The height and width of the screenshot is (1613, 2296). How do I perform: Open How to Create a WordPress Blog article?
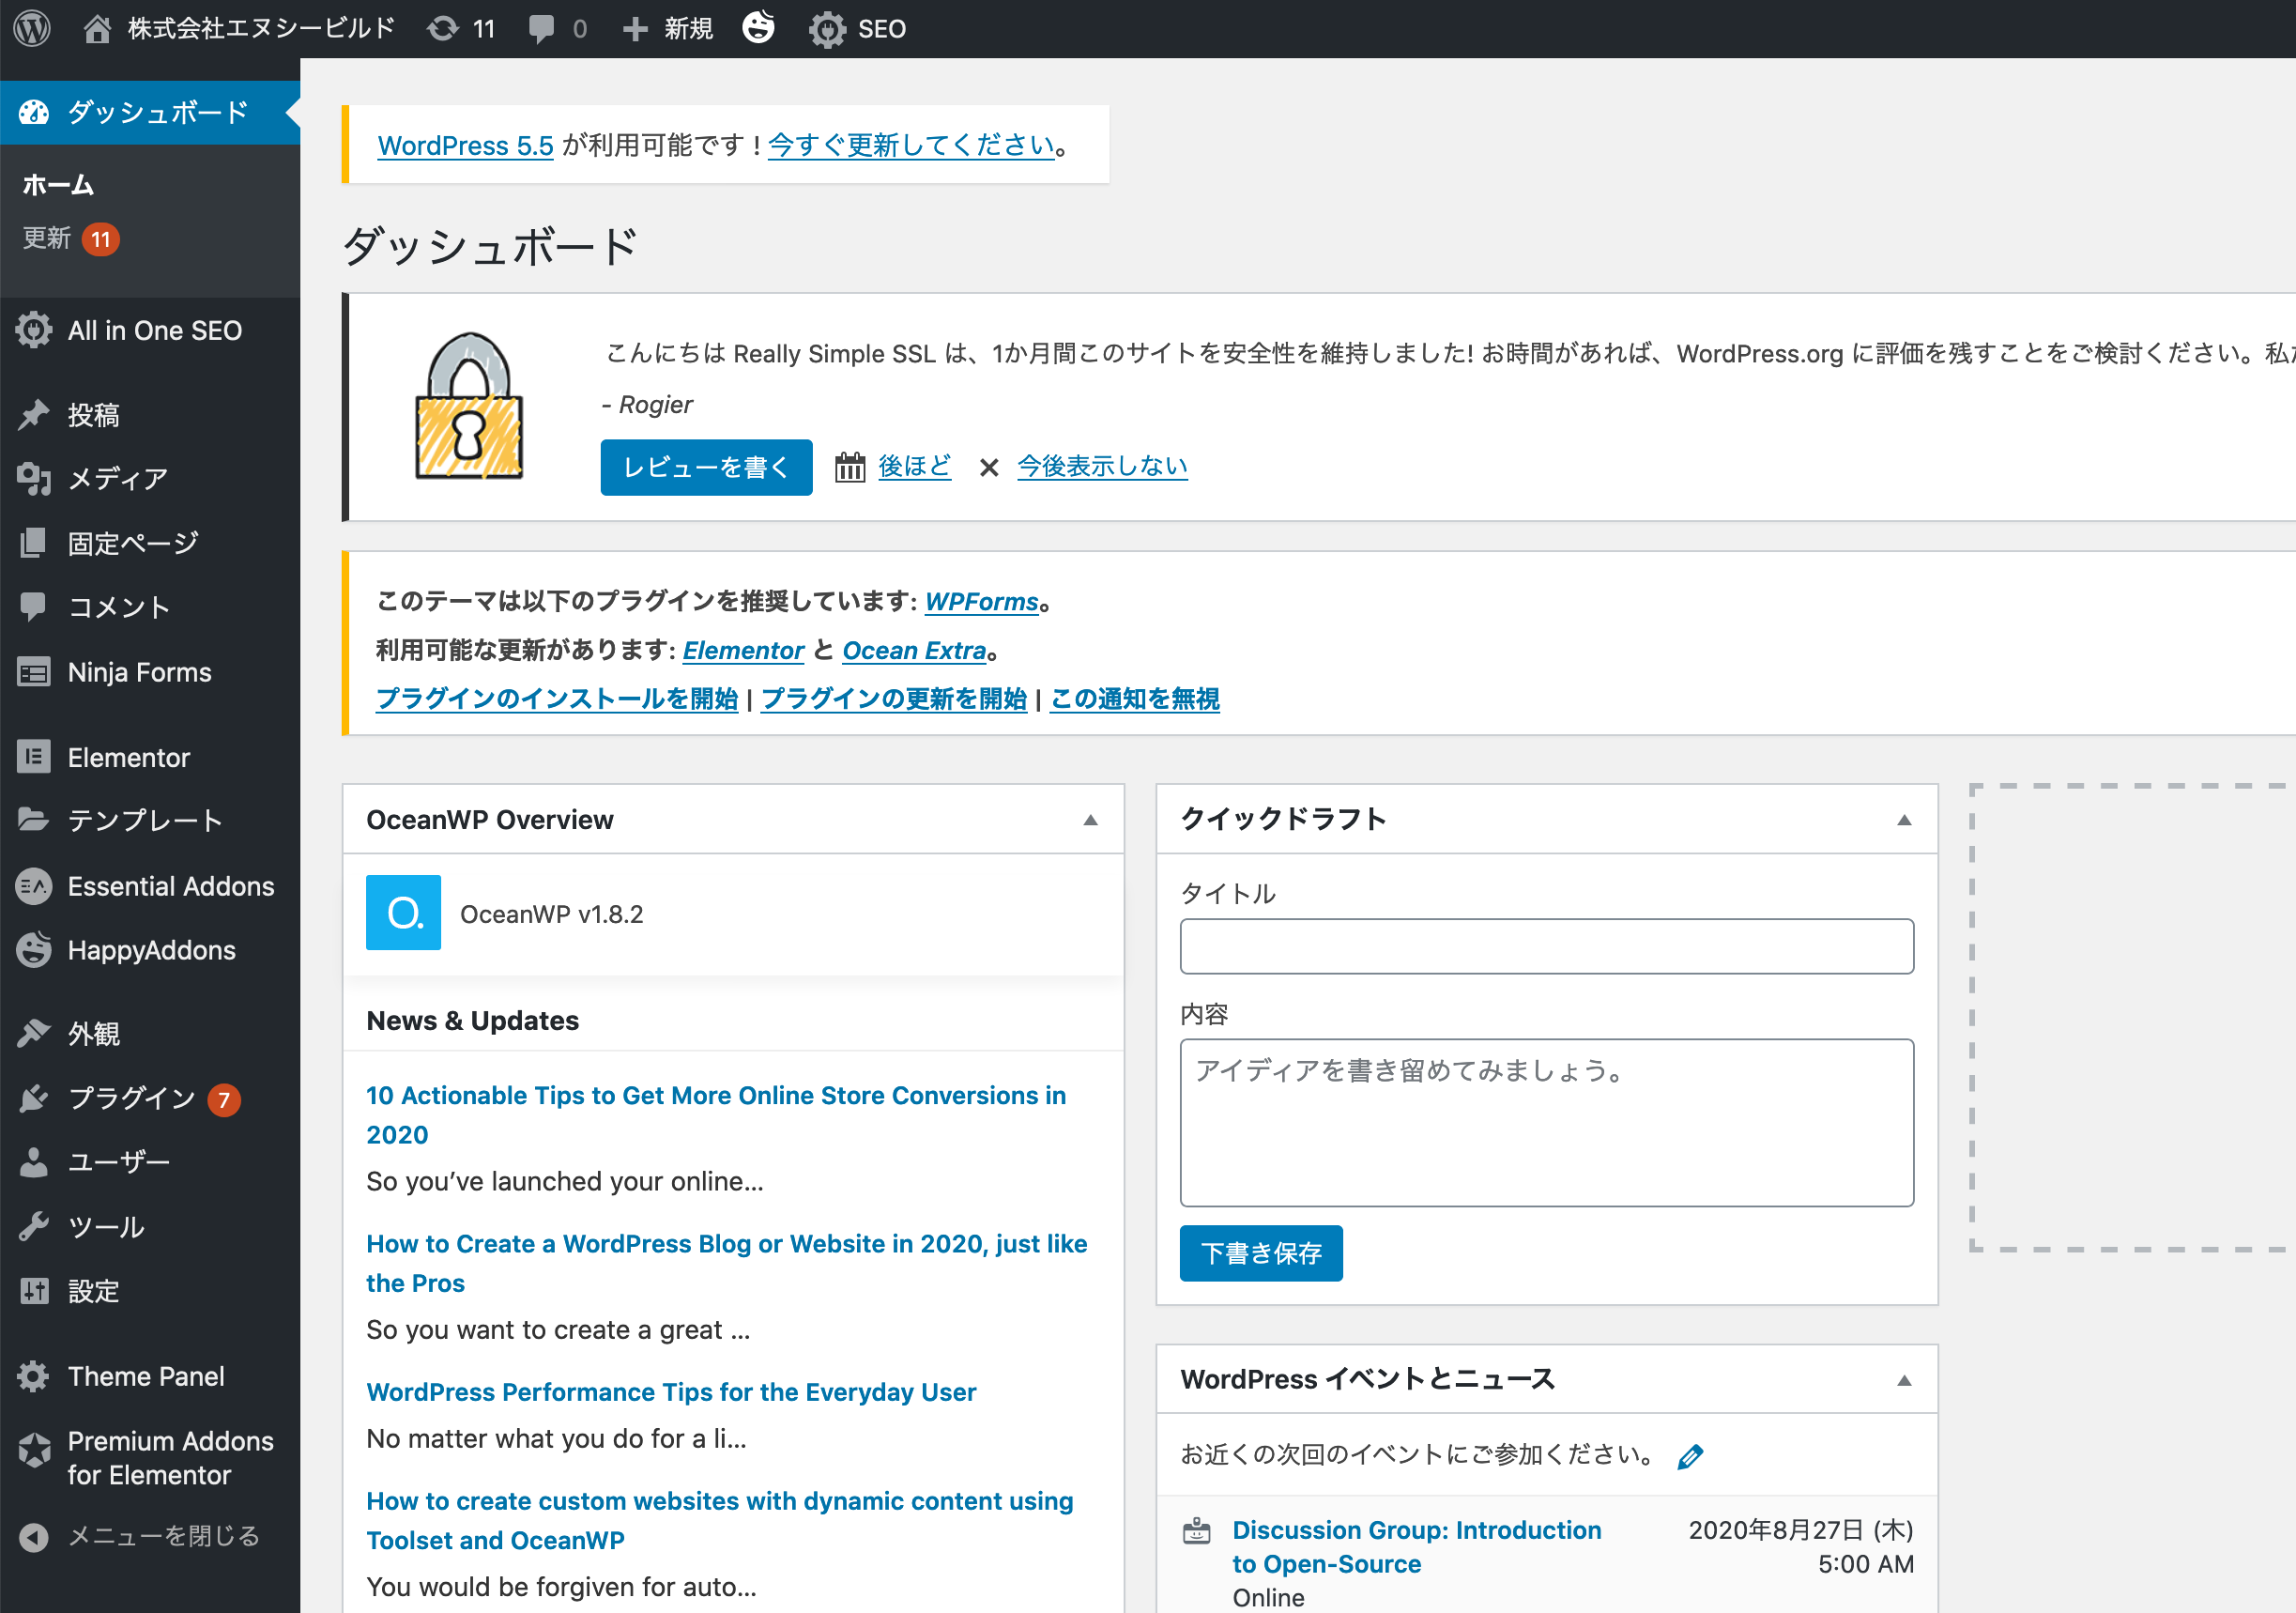coord(727,1263)
